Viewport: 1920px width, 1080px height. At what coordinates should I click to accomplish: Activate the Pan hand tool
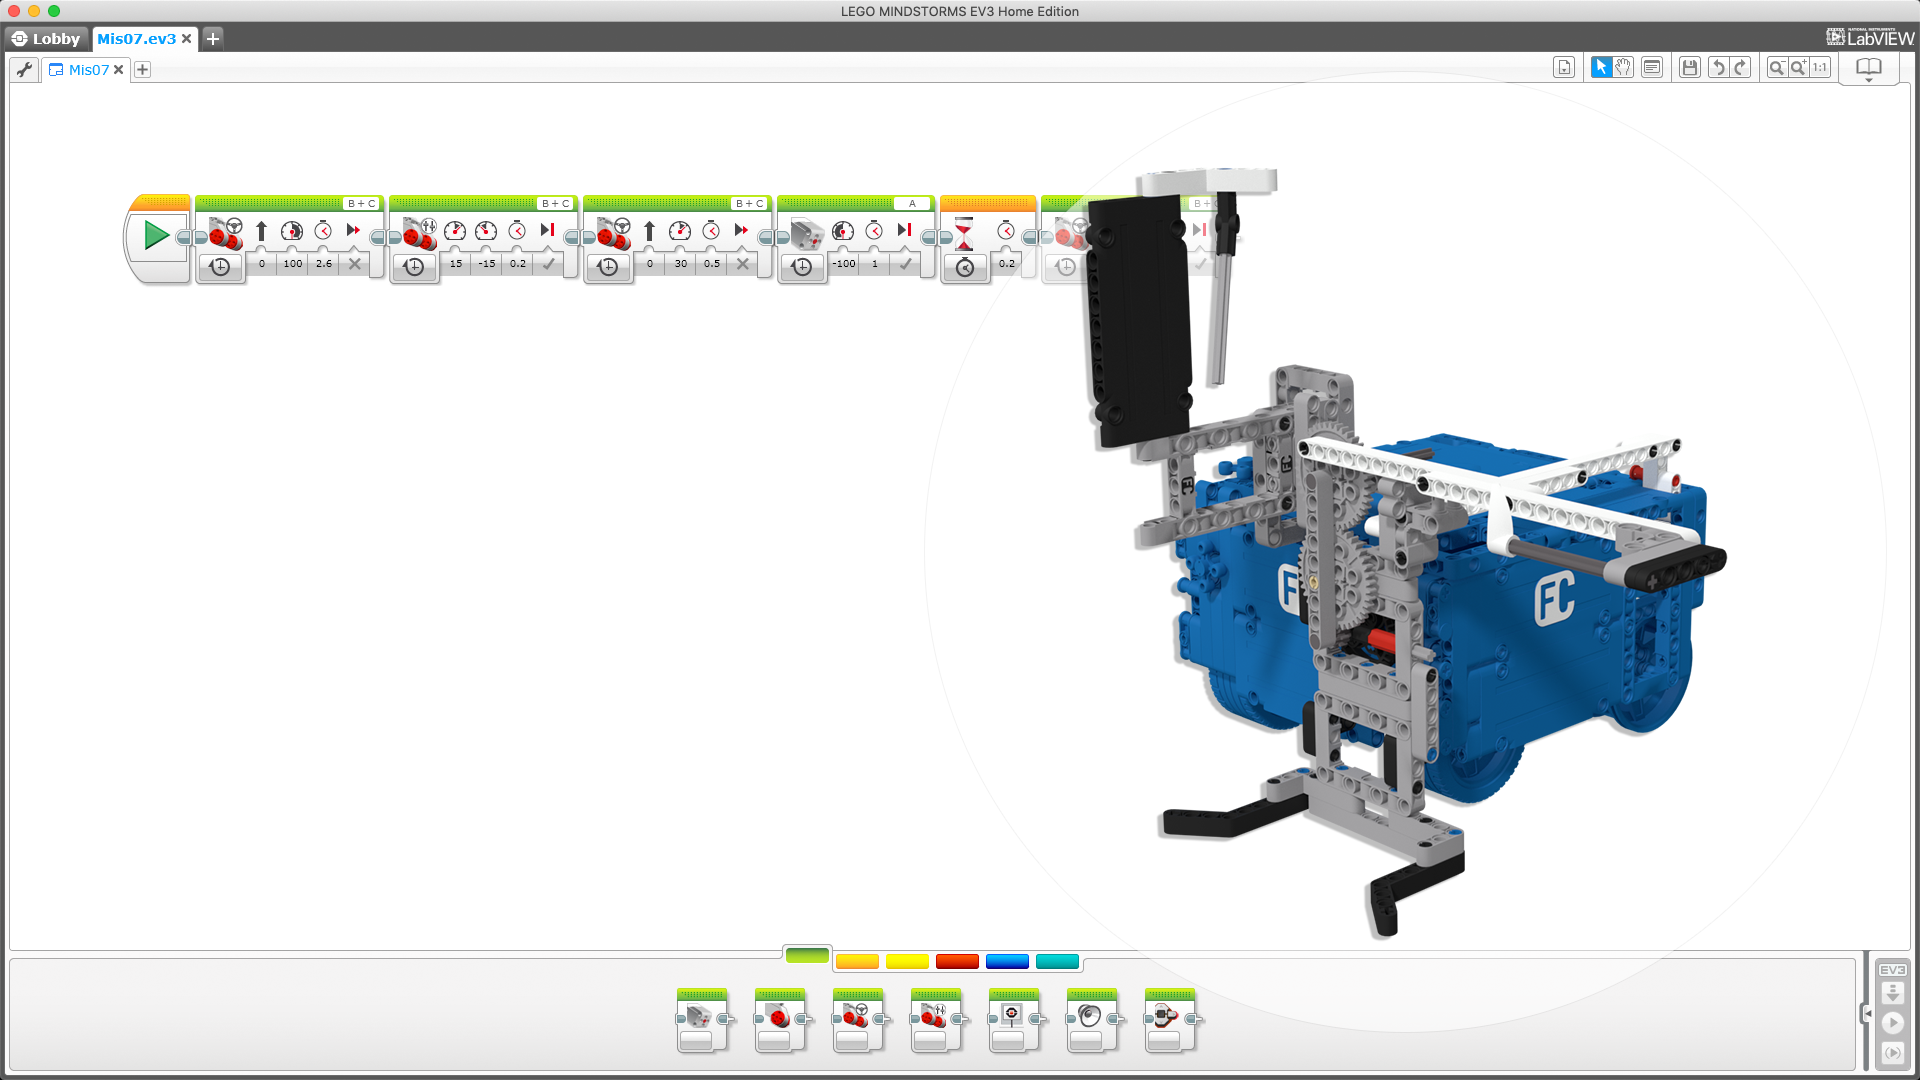click(1622, 66)
